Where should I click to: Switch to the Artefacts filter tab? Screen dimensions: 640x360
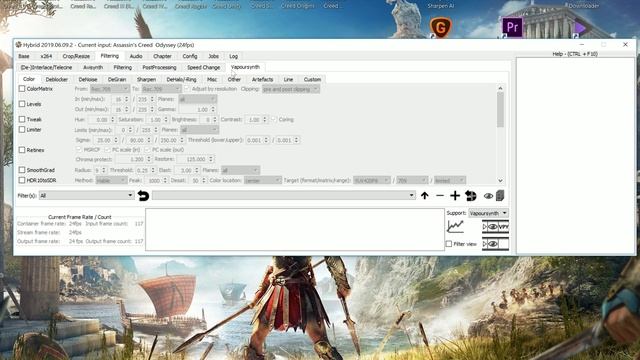pyautogui.click(x=262, y=80)
